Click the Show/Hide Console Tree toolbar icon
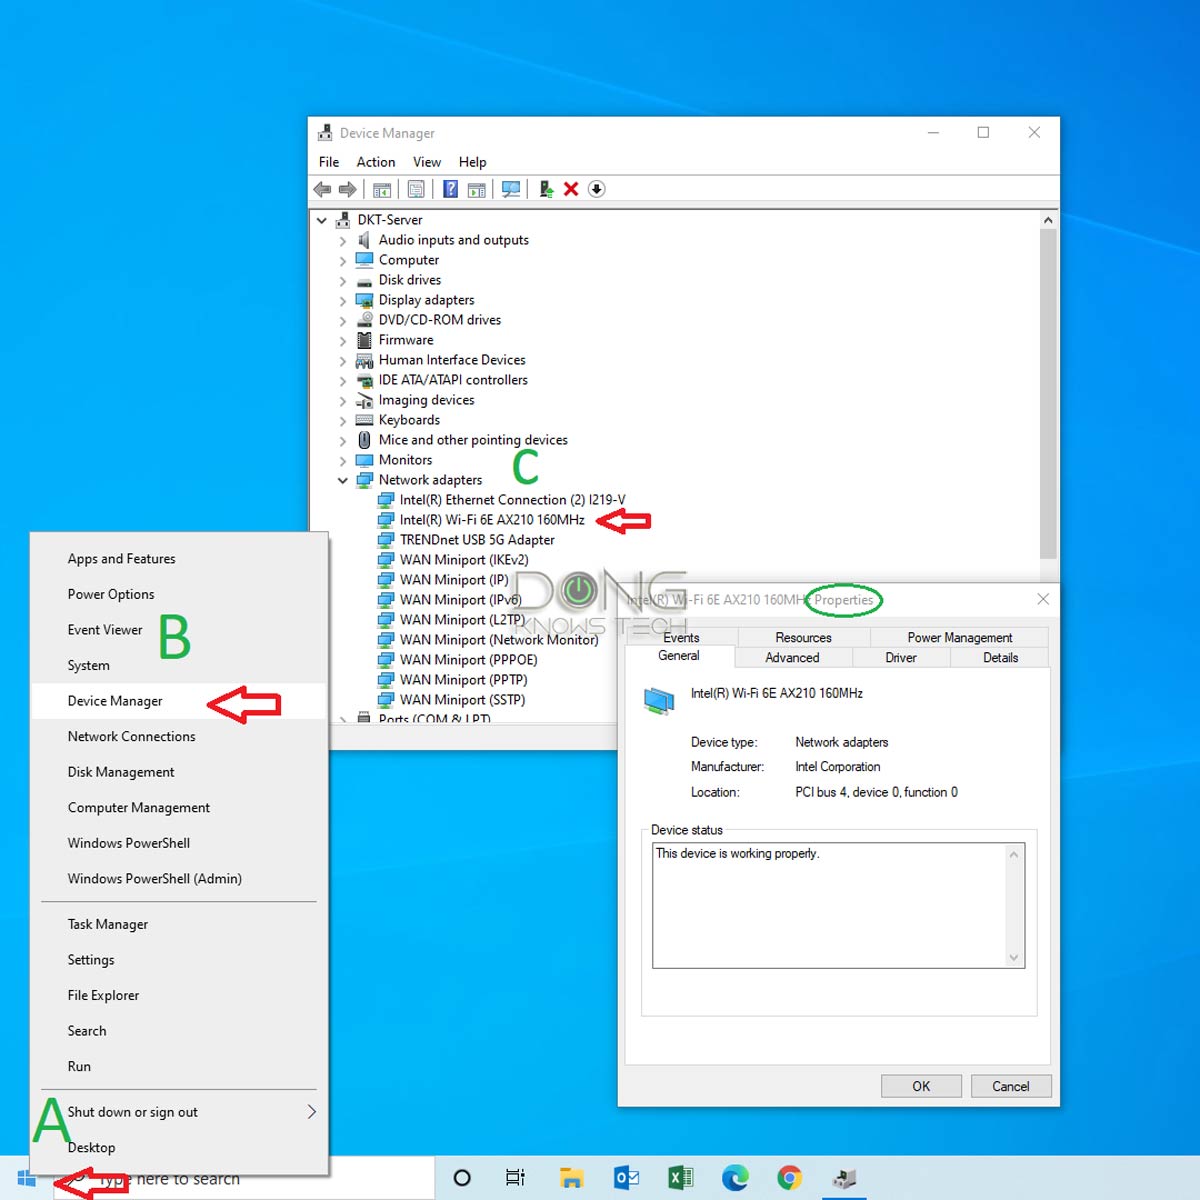 click(x=381, y=189)
